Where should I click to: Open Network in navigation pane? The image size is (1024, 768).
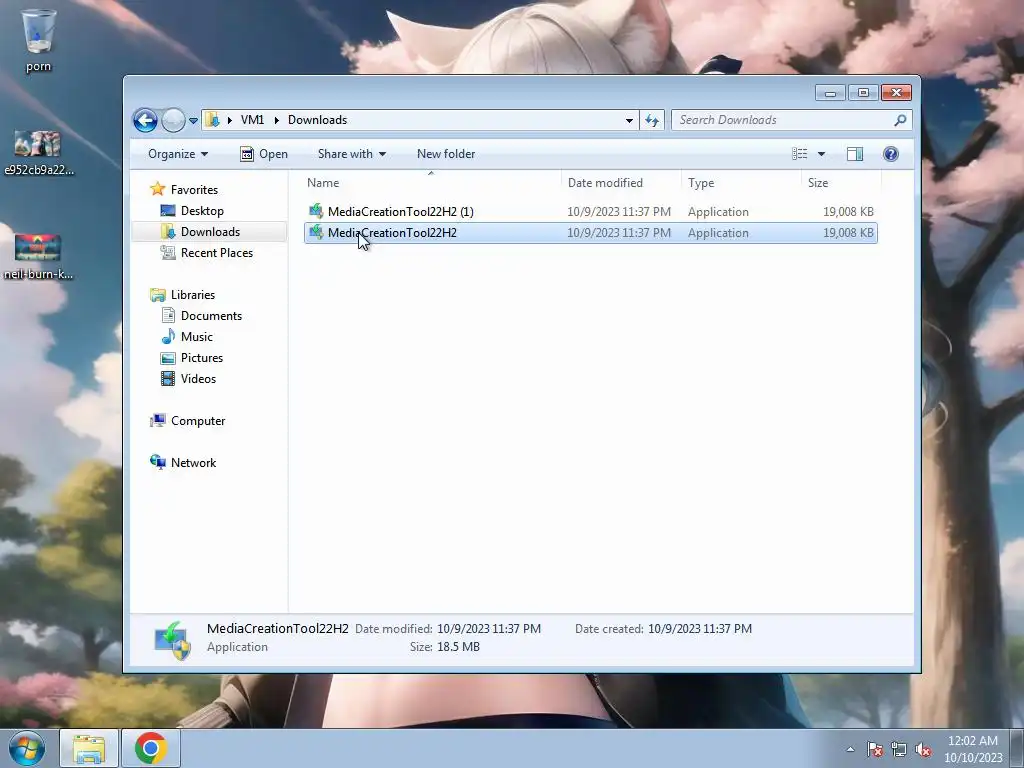click(193, 463)
